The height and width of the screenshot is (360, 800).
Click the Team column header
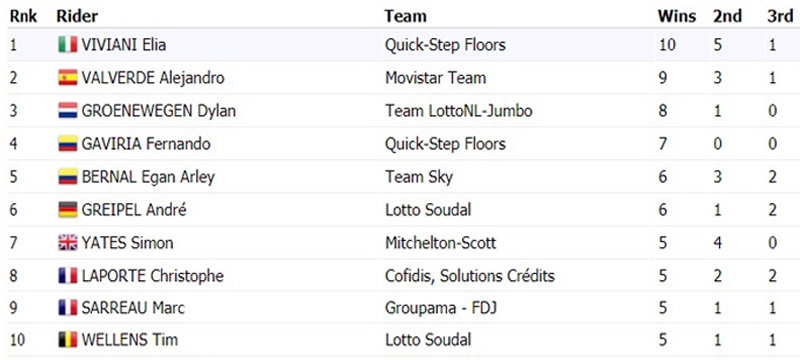coord(406,16)
